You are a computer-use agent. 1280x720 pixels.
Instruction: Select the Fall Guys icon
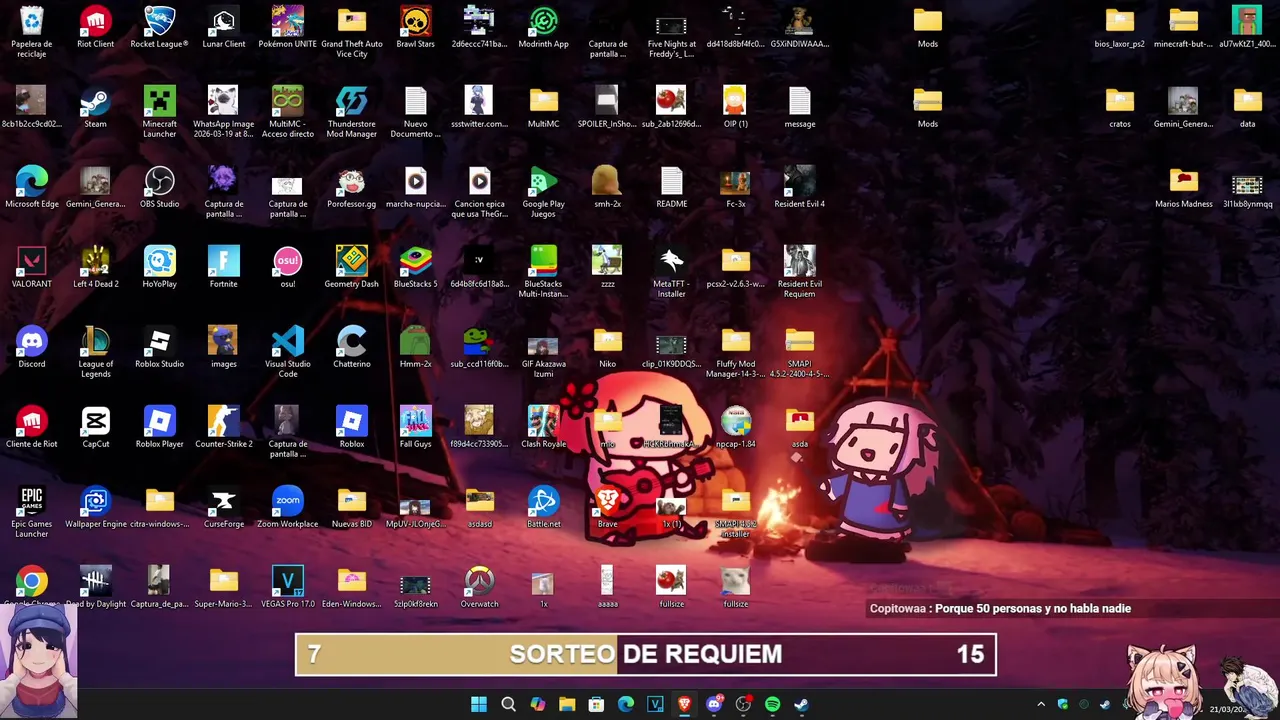(x=415, y=427)
